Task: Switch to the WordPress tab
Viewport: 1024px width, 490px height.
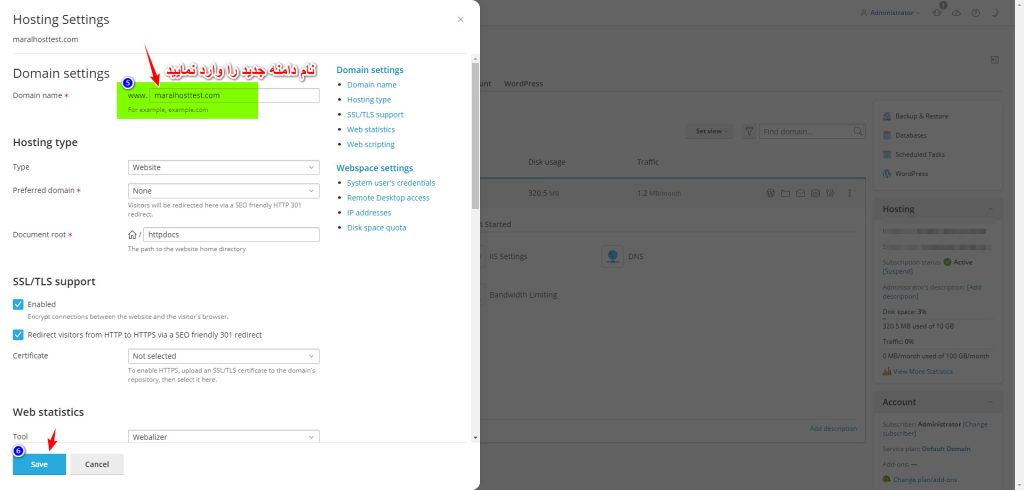Action: (x=523, y=84)
